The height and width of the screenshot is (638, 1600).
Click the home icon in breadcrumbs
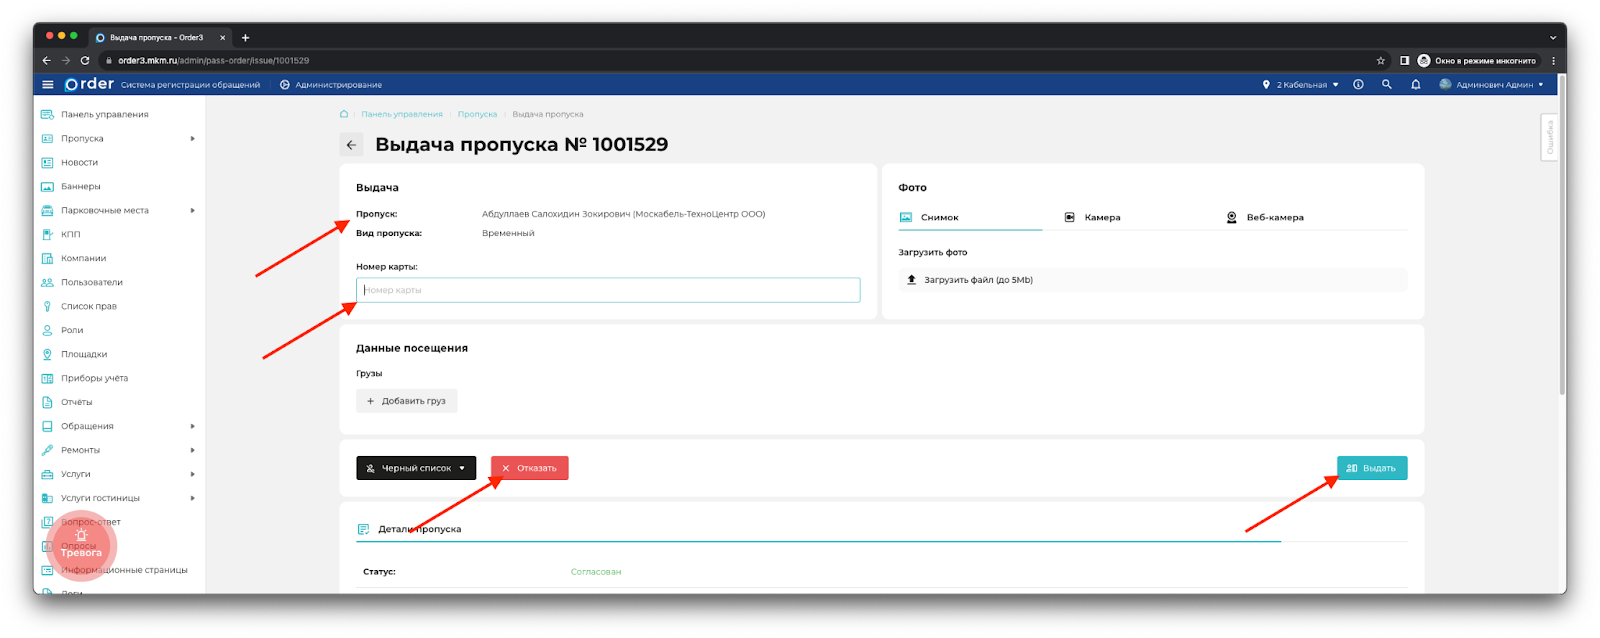pyautogui.click(x=344, y=114)
